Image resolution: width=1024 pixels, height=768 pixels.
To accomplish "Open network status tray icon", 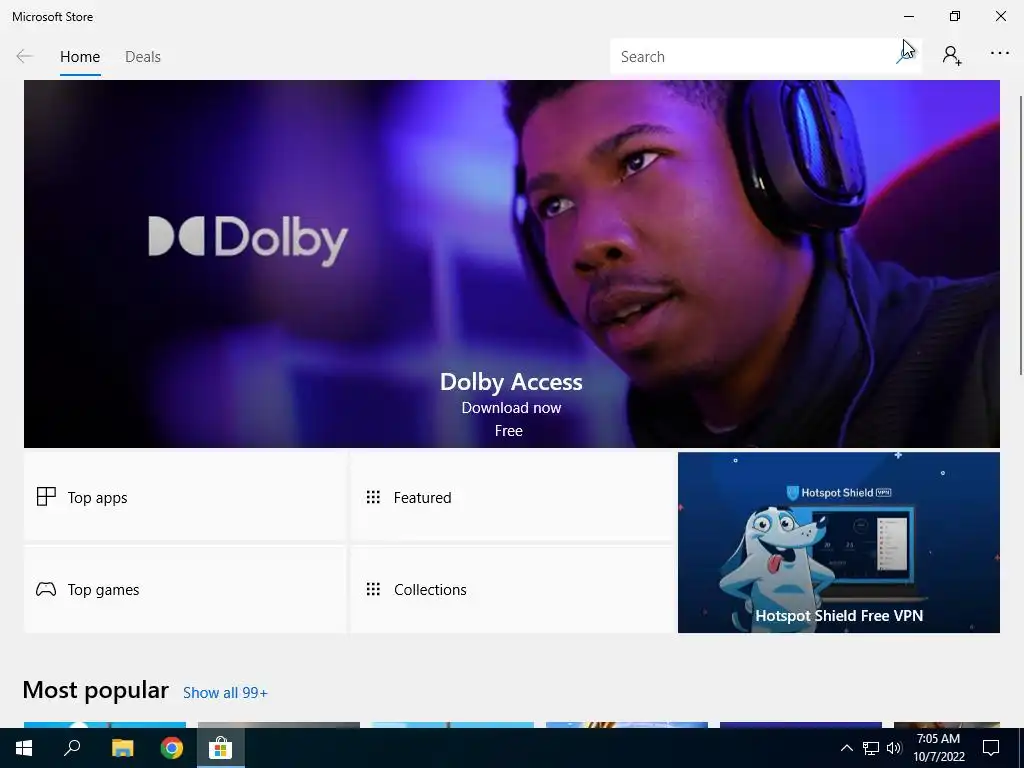I will (x=871, y=748).
